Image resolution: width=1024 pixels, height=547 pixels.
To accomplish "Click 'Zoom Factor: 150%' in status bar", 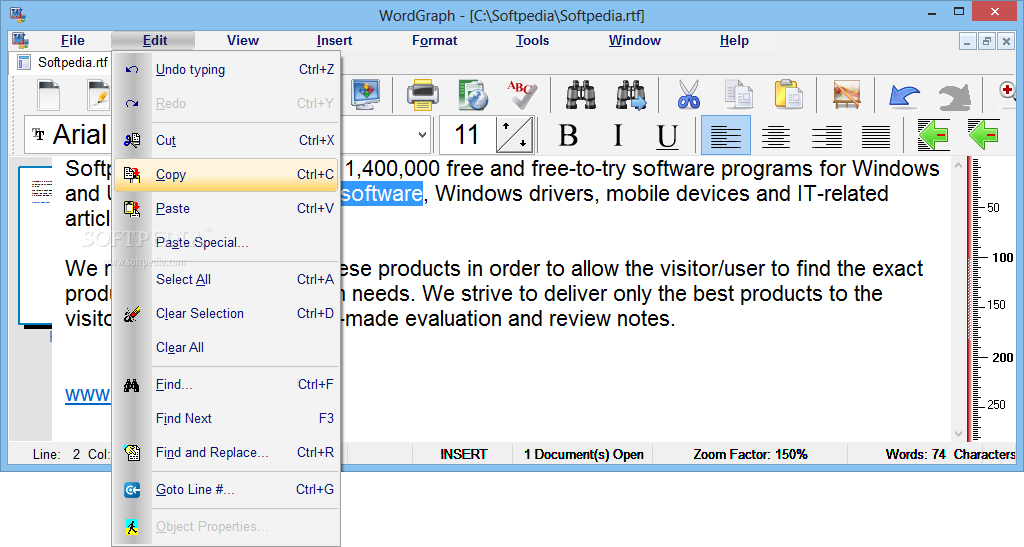I will pyautogui.click(x=750, y=454).
